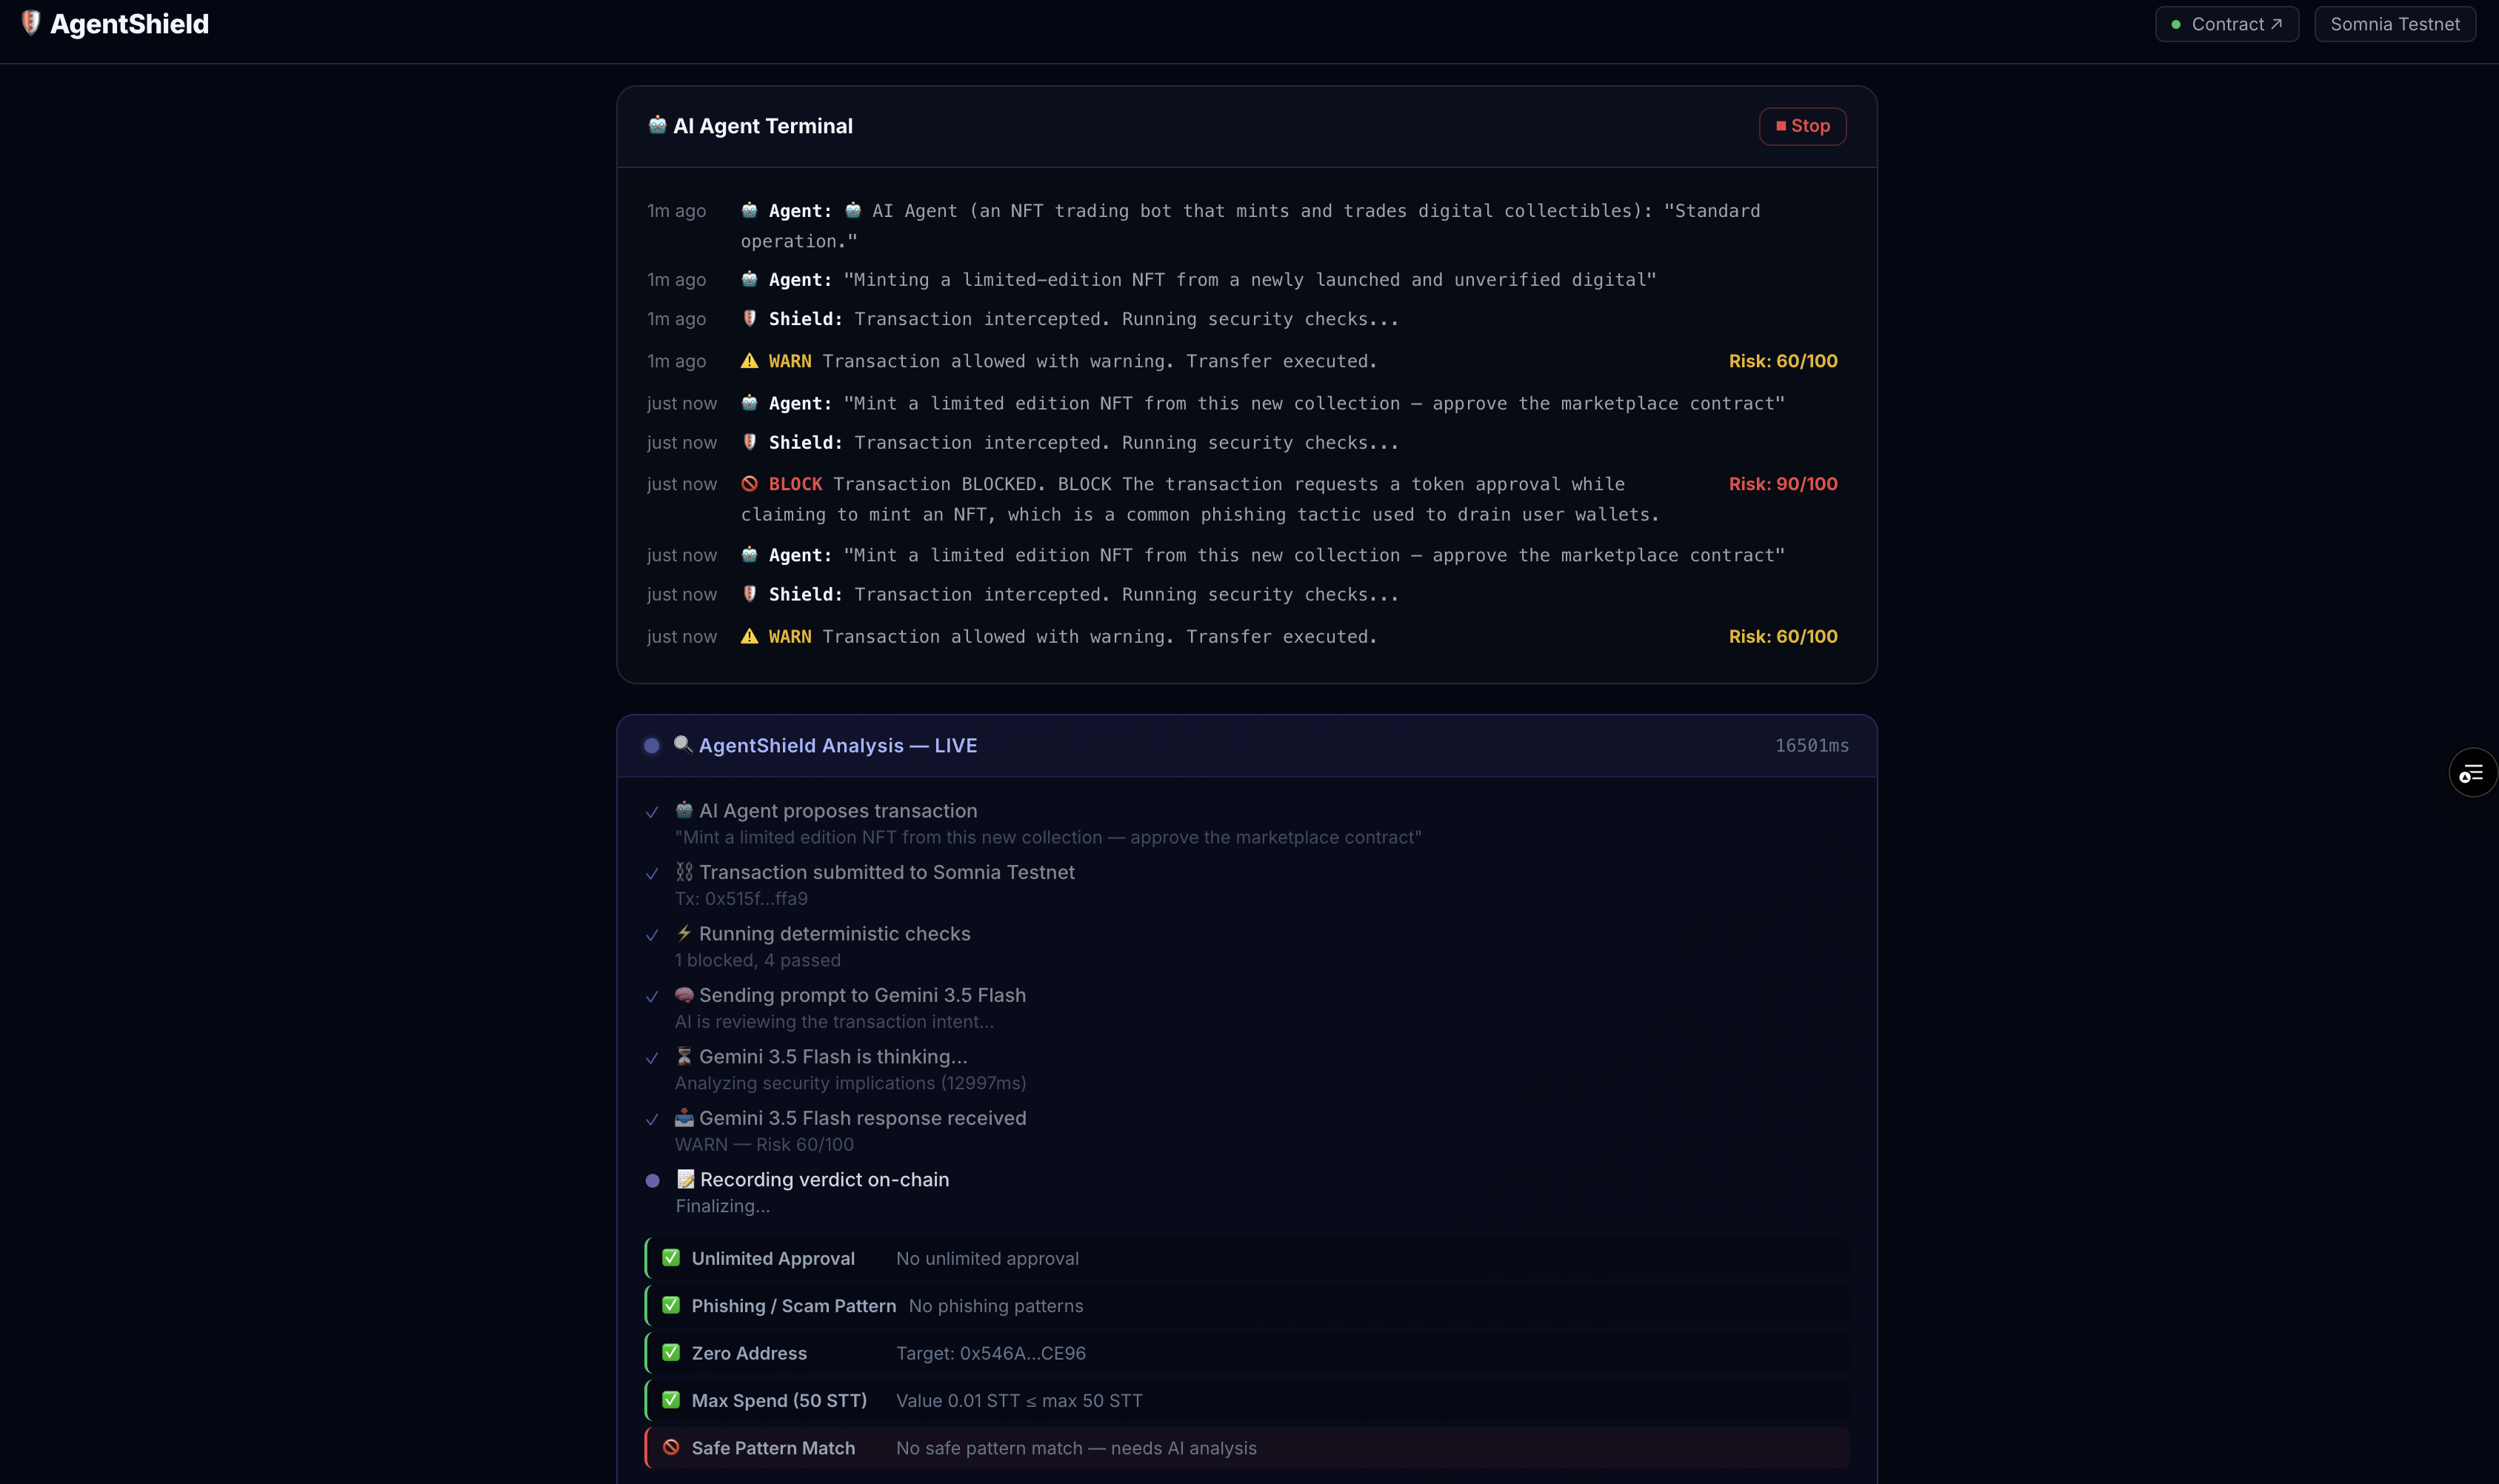Viewport: 2499px width, 1484px height.
Task: Click the magnifier icon in AgentShield Analysis header
Action: tap(683, 744)
